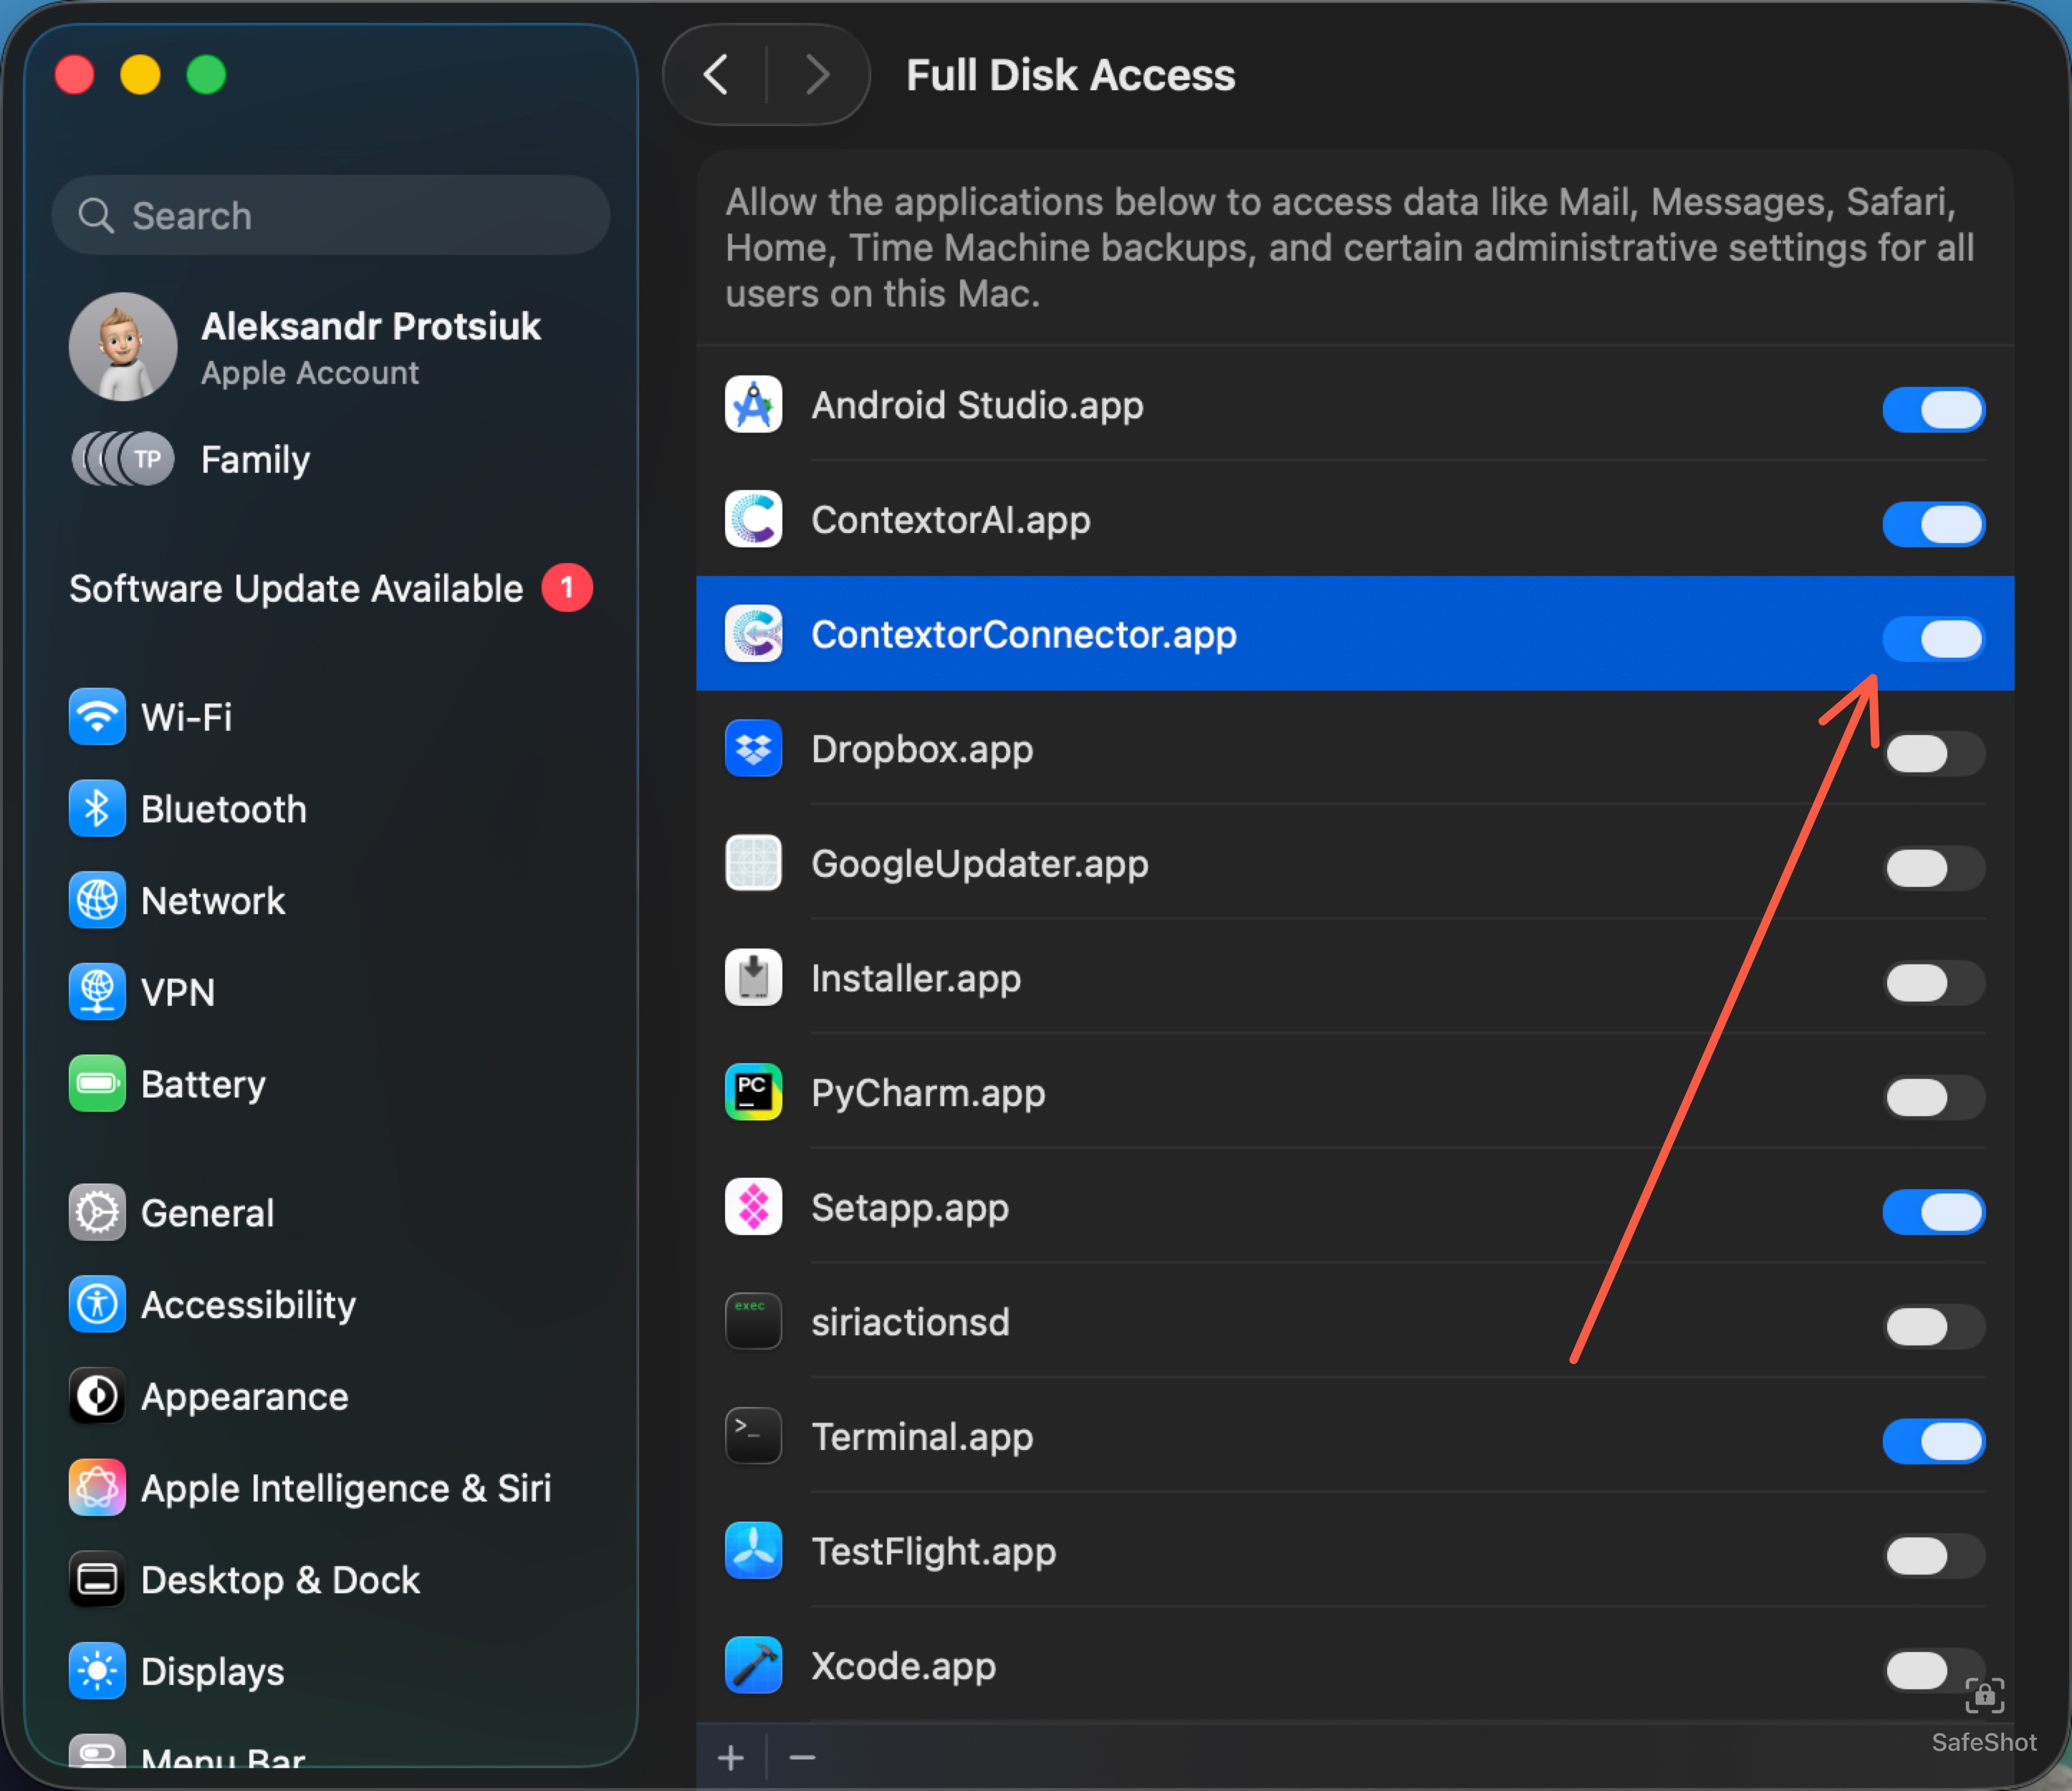Viewport: 2072px width, 1791px height.
Task: Click the PyCharm app icon
Action: [x=753, y=1092]
